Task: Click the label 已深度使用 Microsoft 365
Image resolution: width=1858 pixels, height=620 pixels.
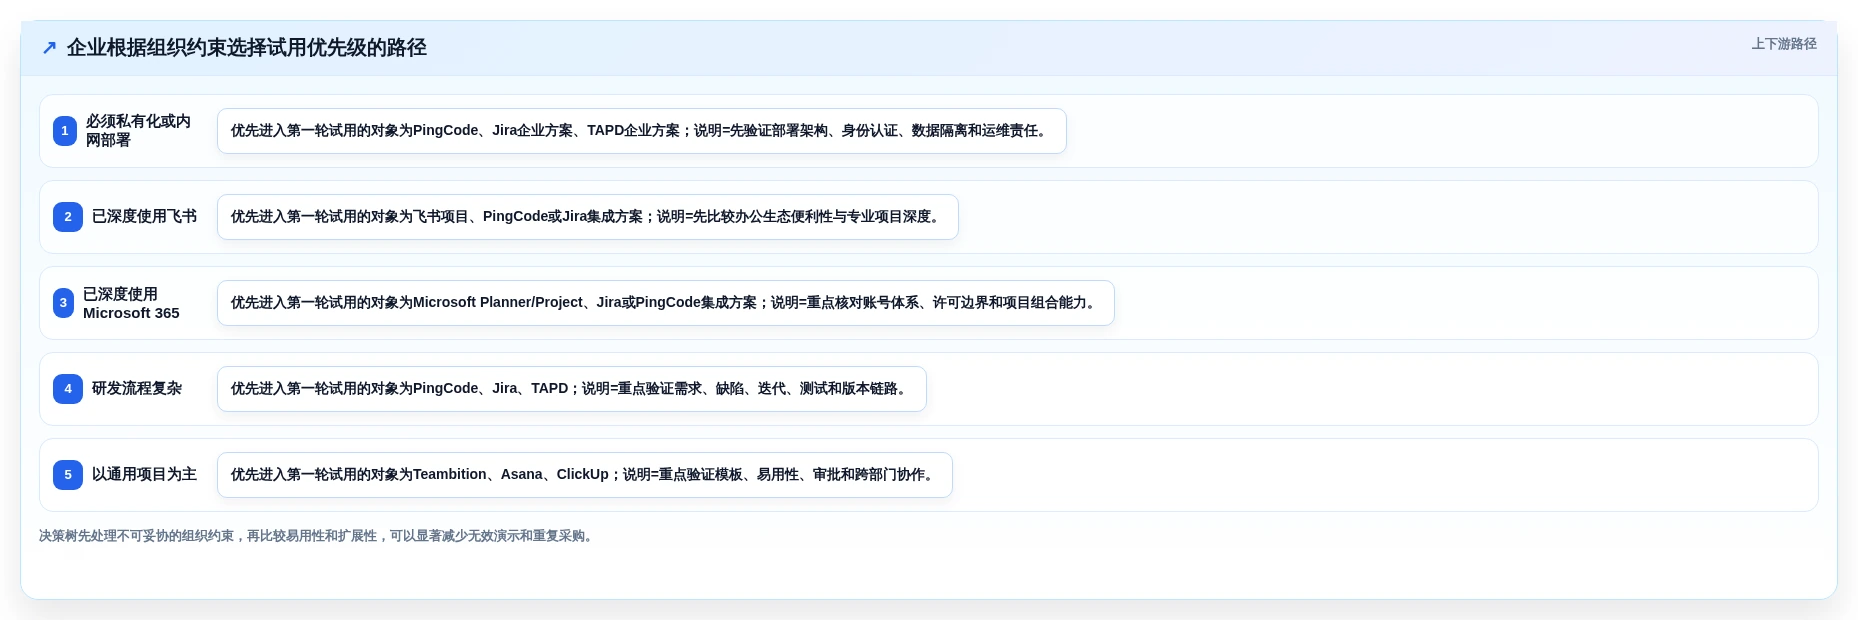Action: click(x=131, y=303)
